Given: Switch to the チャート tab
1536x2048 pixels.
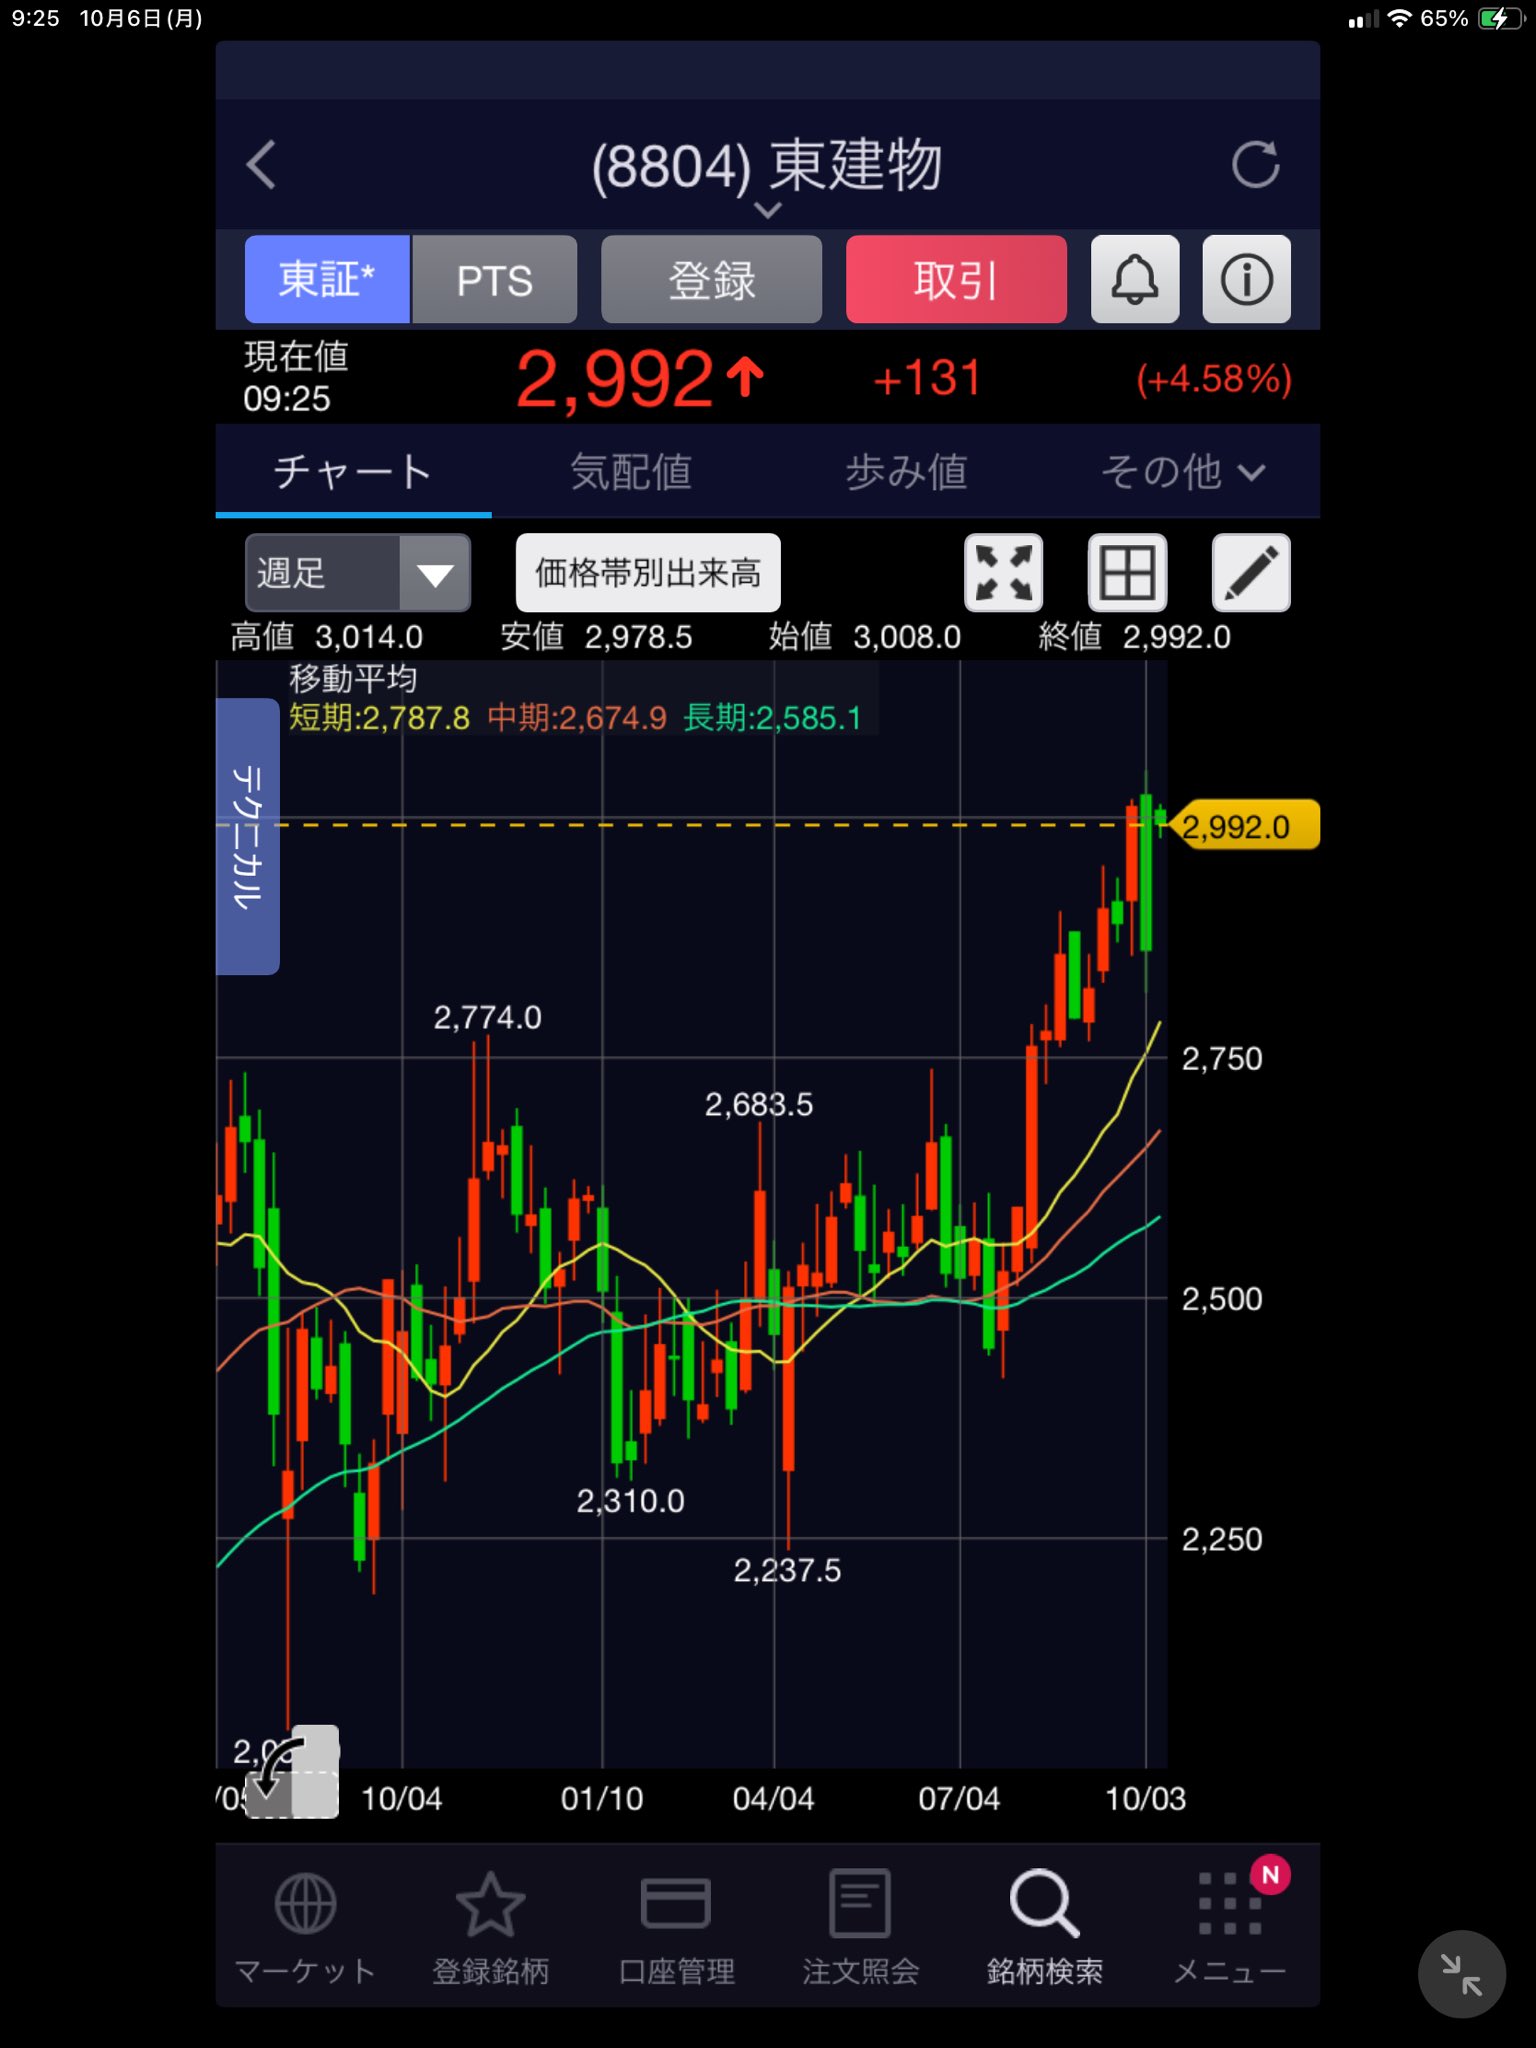Looking at the screenshot, I should pos(353,471).
